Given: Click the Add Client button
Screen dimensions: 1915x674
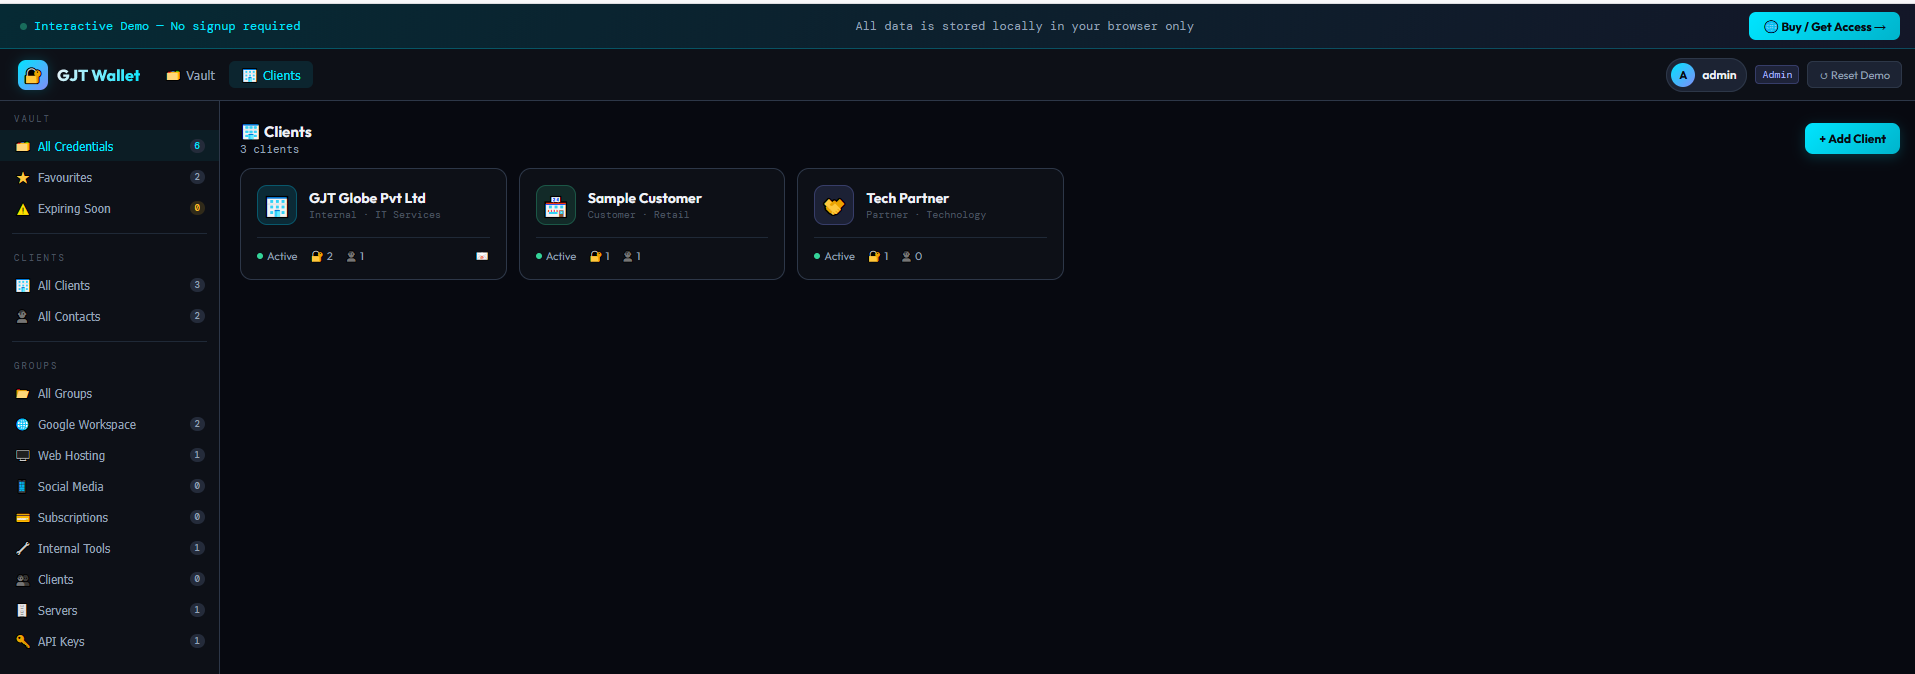Looking at the screenshot, I should point(1852,139).
